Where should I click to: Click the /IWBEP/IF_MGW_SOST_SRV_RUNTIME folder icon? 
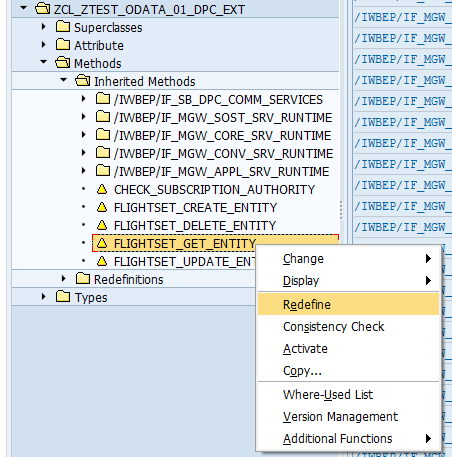(x=103, y=116)
